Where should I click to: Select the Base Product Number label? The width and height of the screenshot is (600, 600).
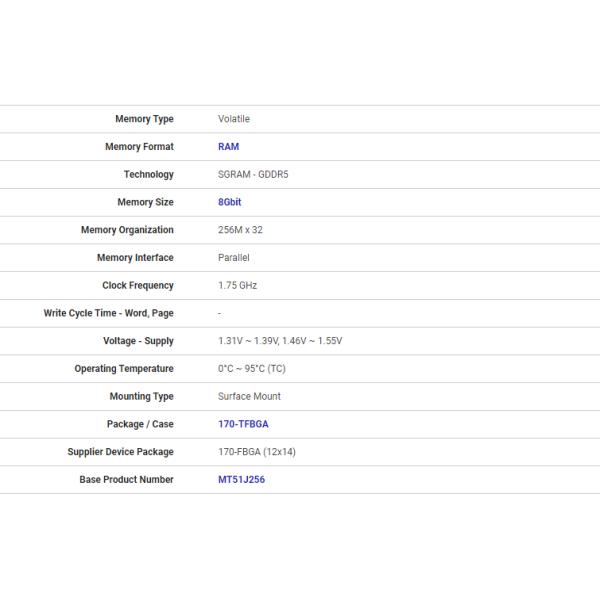(x=126, y=480)
